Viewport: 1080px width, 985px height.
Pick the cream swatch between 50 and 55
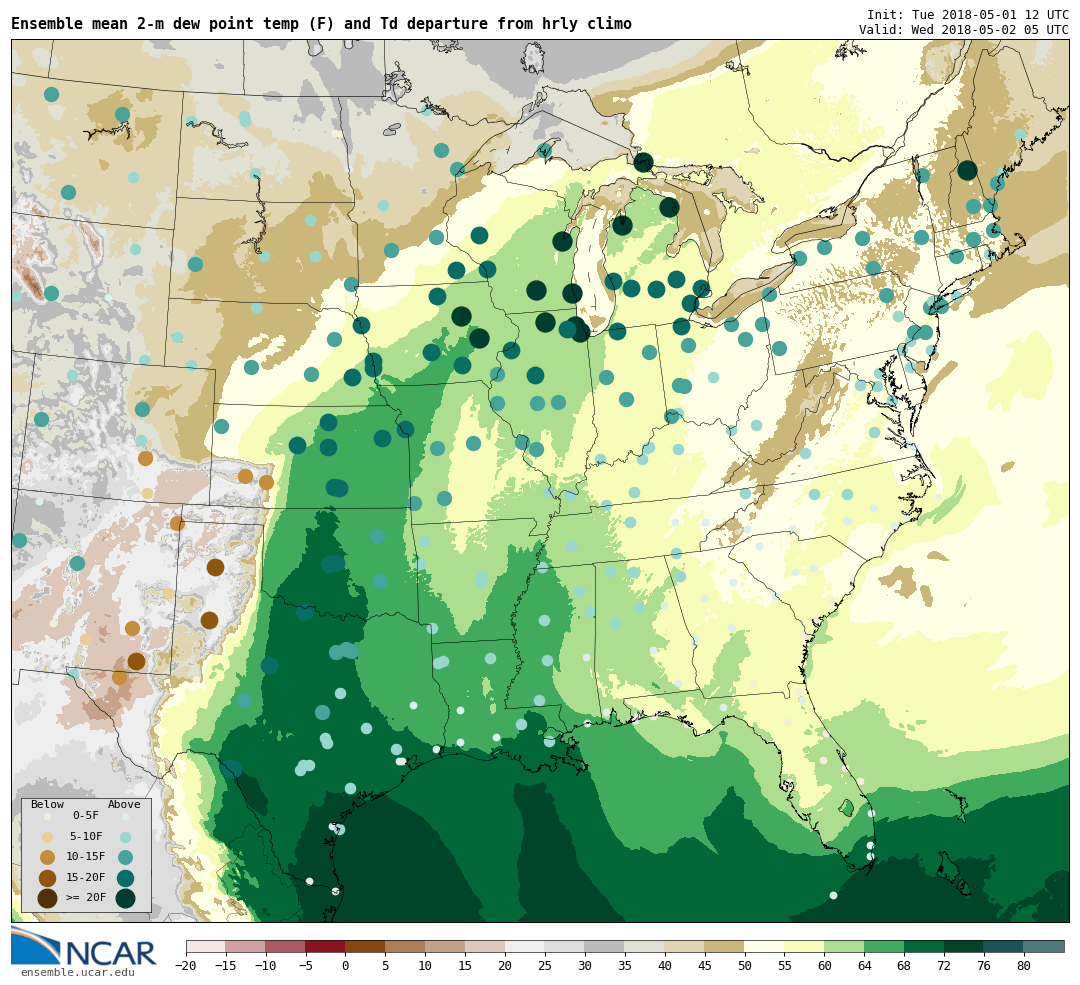[765, 946]
